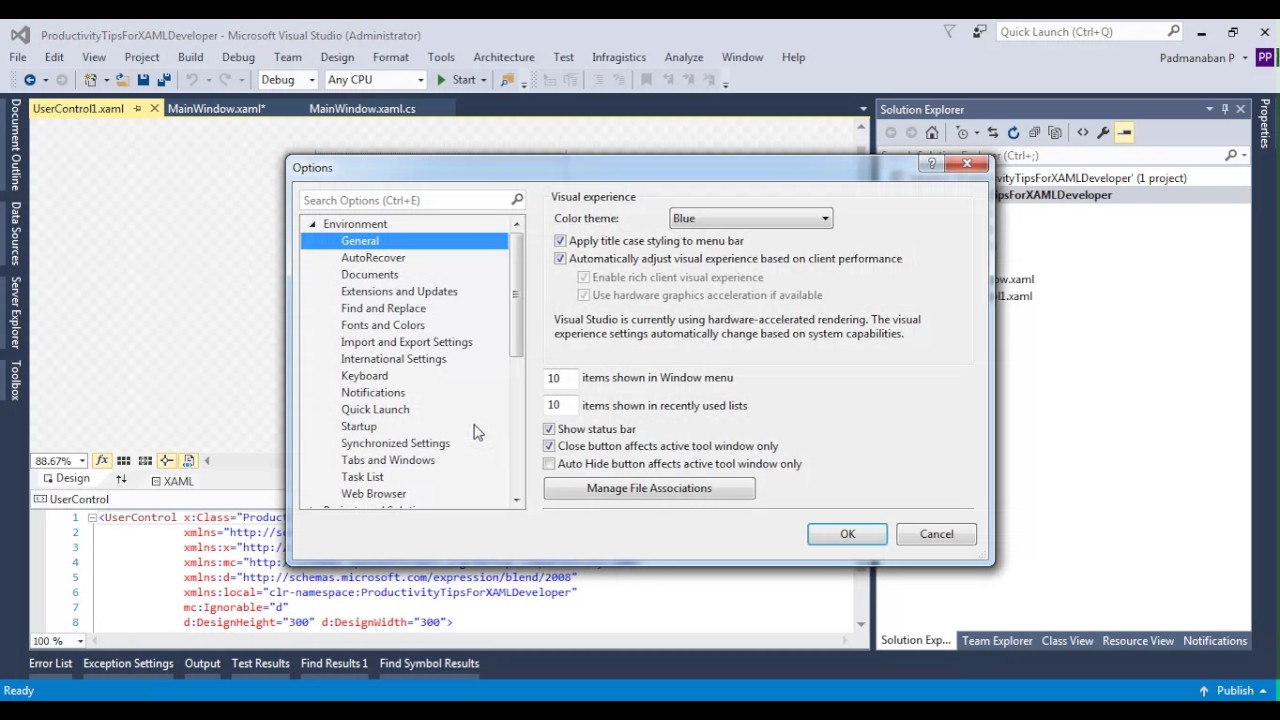Click Sync with Active Document icon
Image resolution: width=1280 pixels, height=720 pixels.
click(x=992, y=132)
